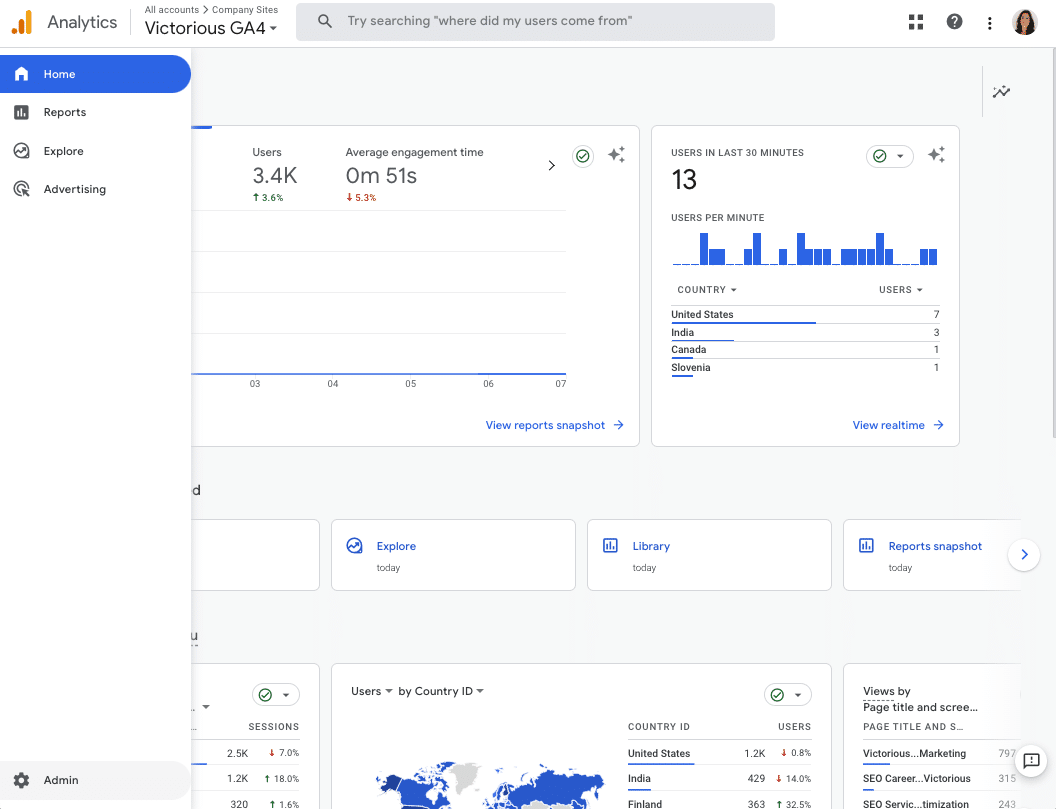Open the Google apps grid
The height and width of the screenshot is (809, 1056).
click(916, 22)
